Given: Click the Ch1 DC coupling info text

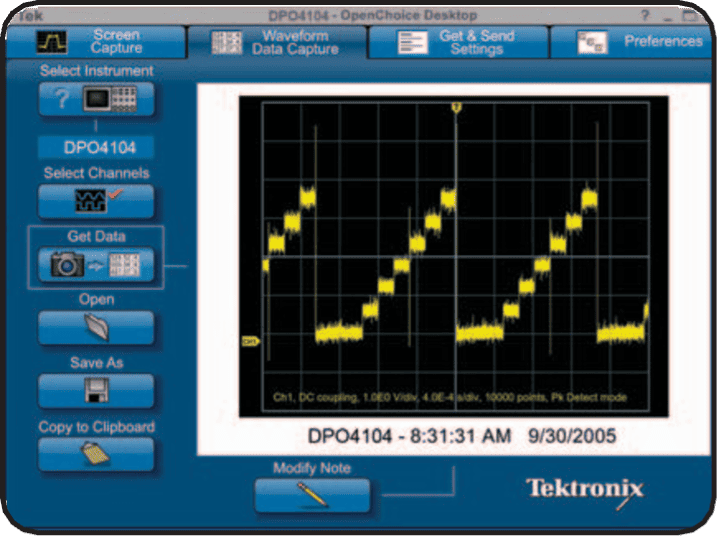Looking at the screenshot, I should click(450, 397).
